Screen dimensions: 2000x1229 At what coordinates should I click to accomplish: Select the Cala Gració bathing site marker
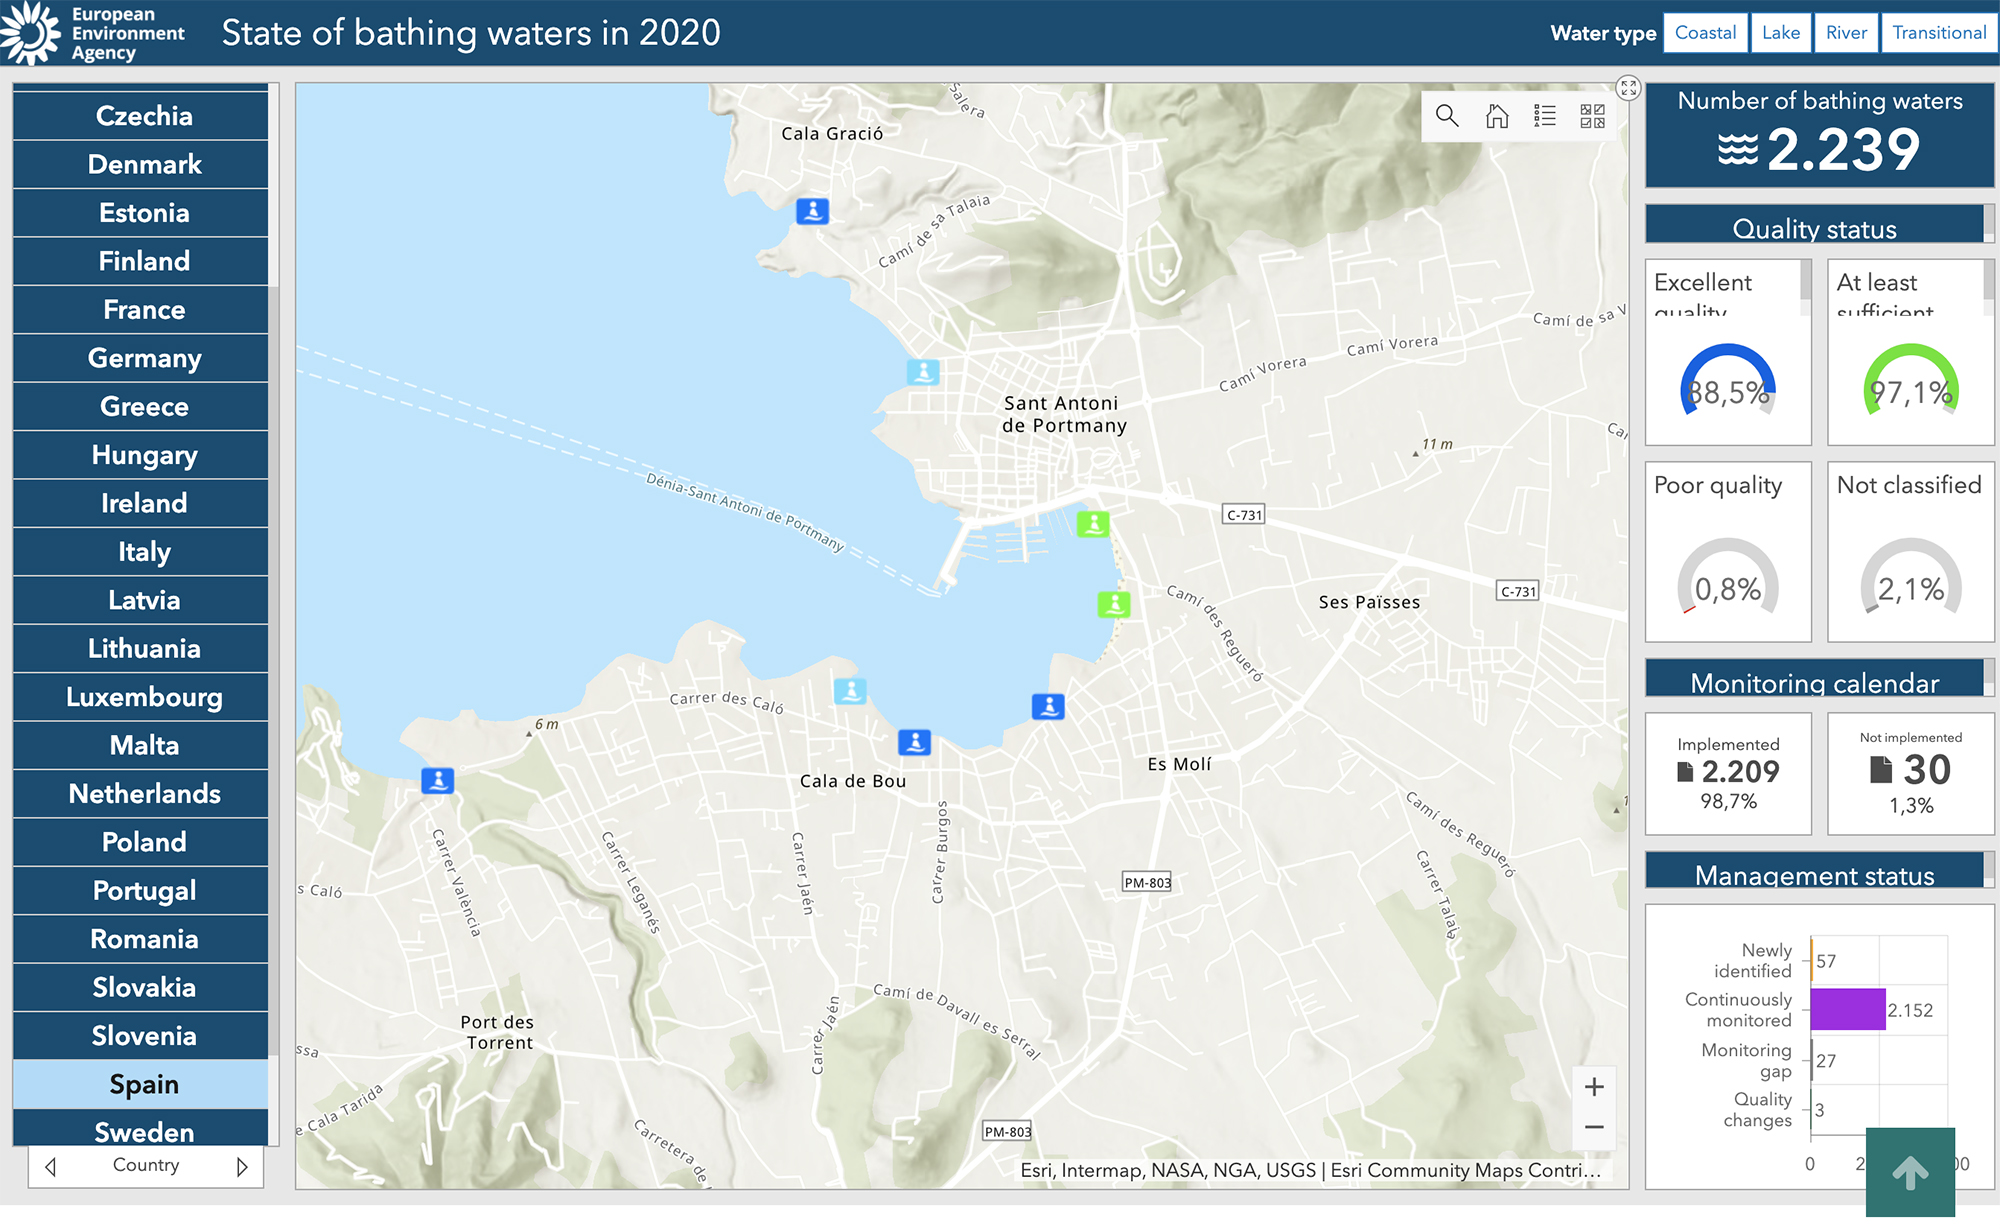point(812,211)
